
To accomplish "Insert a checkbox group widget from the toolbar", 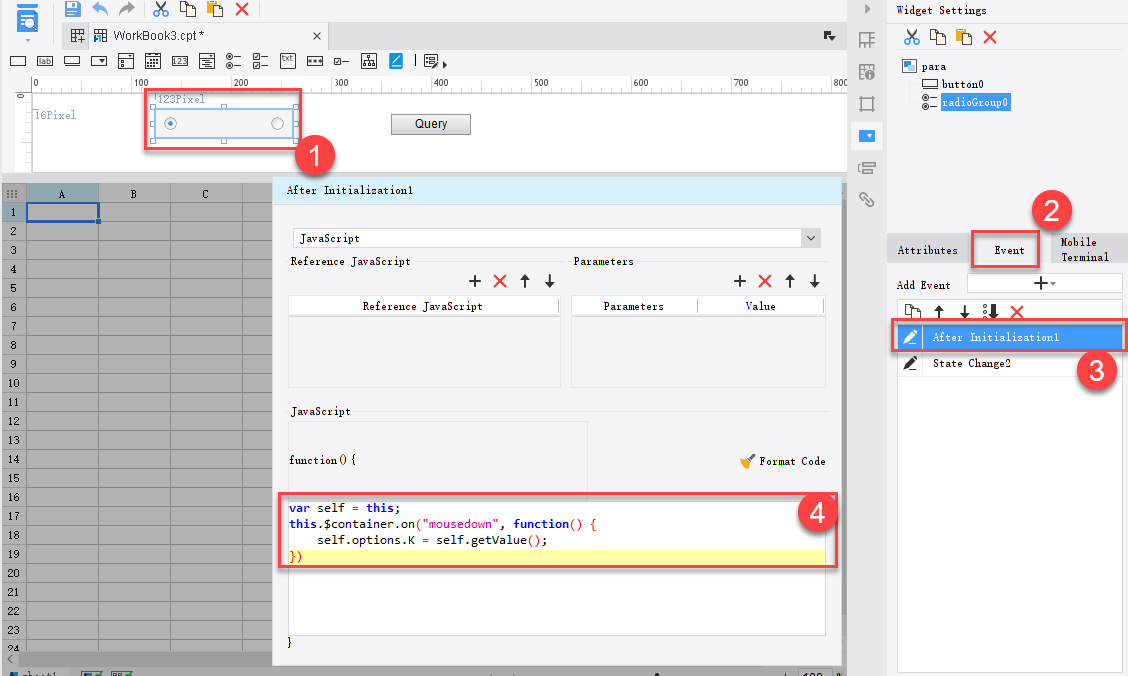I will pos(260,61).
